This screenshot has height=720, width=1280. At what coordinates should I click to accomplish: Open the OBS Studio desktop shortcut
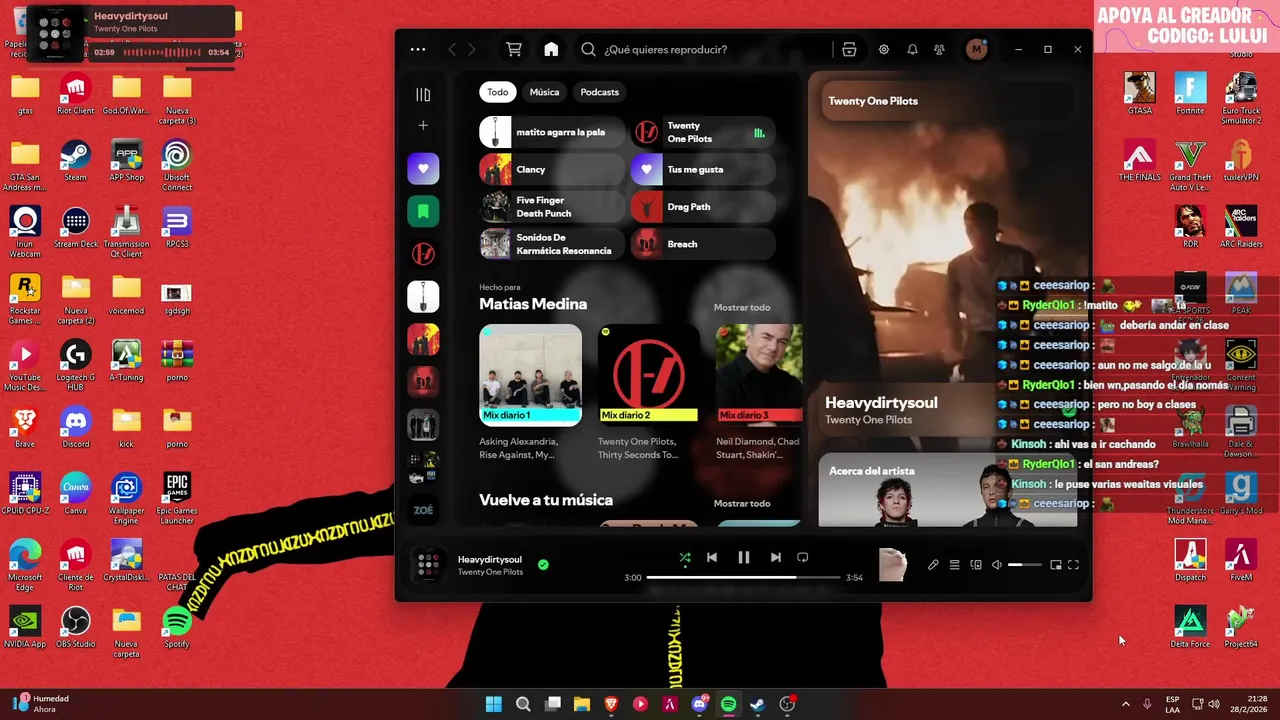coord(75,626)
